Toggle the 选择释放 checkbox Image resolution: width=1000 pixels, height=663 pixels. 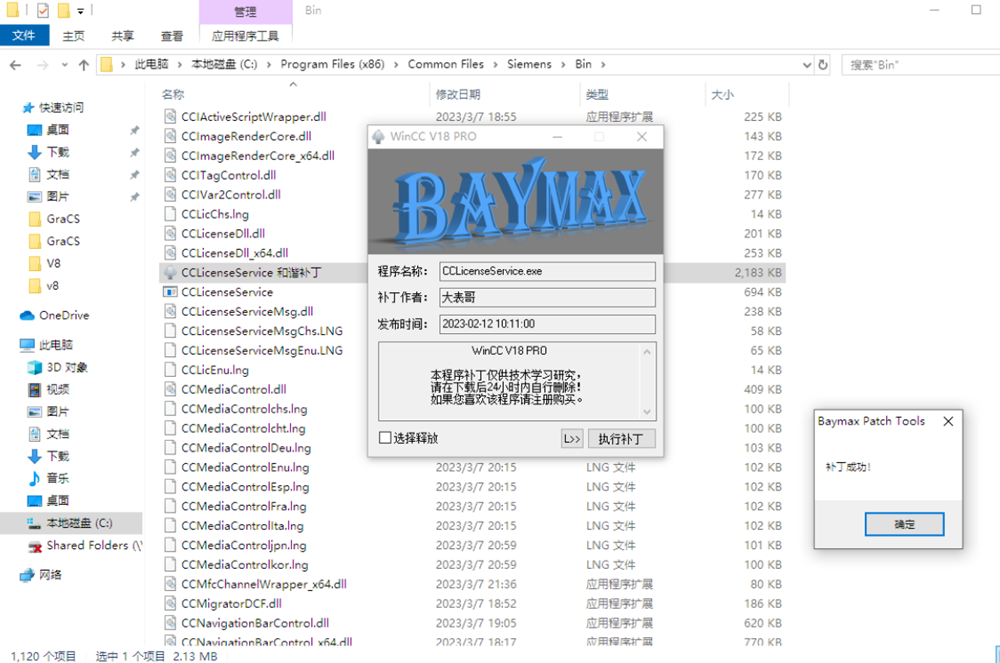coord(385,438)
